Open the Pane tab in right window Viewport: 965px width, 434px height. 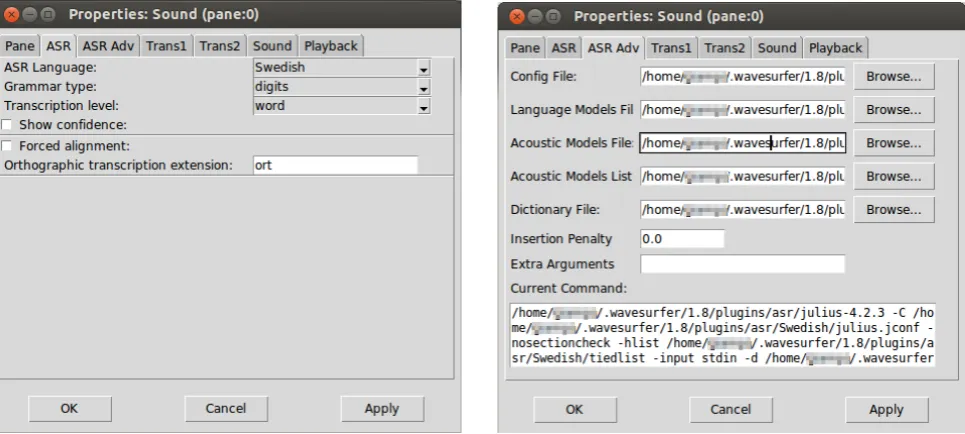(x=525, y=48)
